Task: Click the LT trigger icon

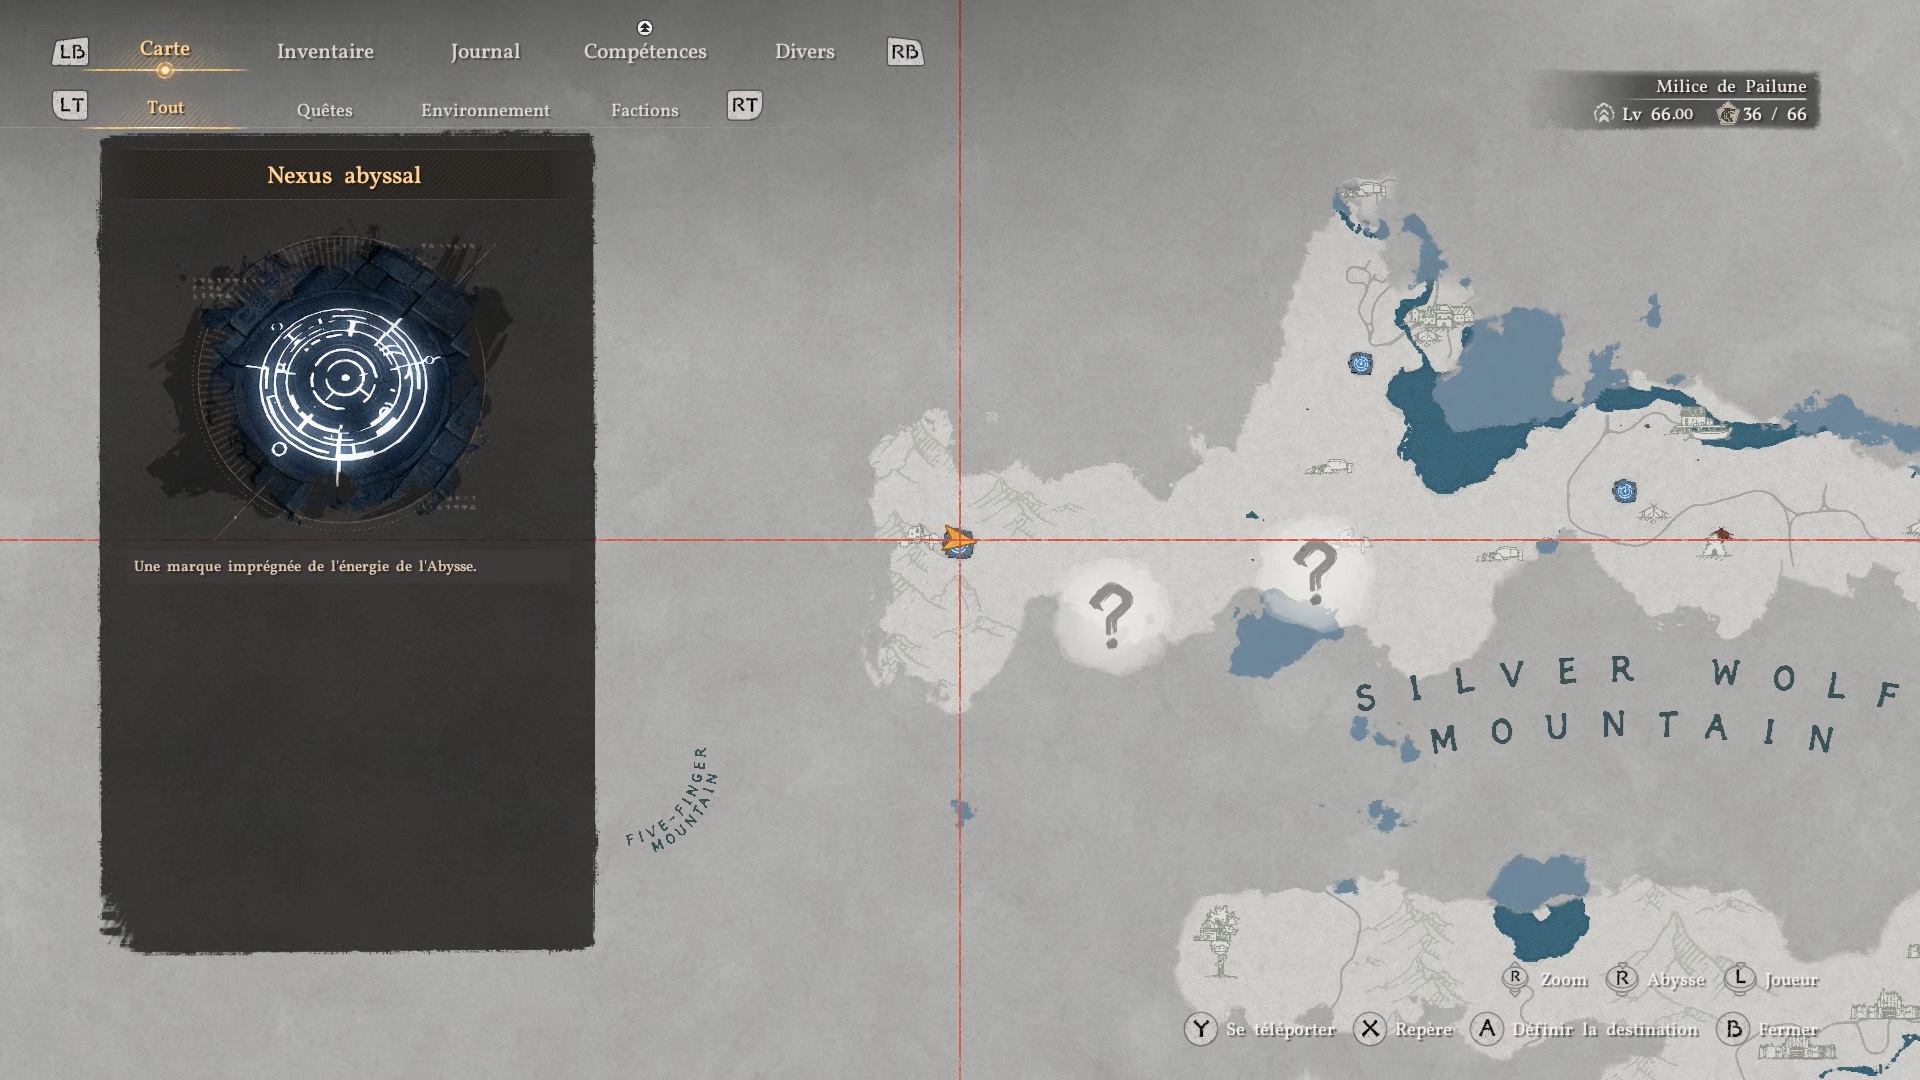Action: pos(70,105)
